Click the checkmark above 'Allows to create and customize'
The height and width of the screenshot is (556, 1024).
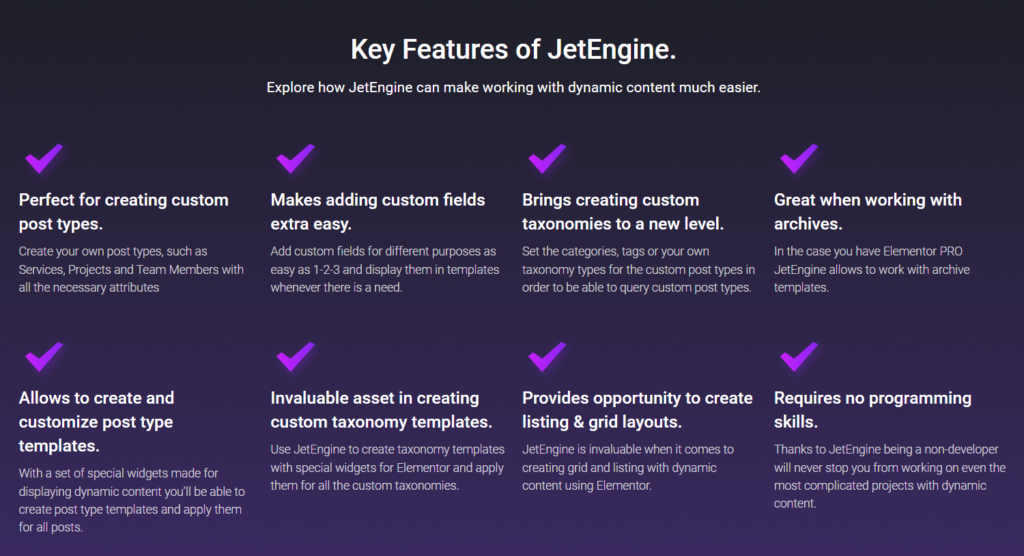44,356
